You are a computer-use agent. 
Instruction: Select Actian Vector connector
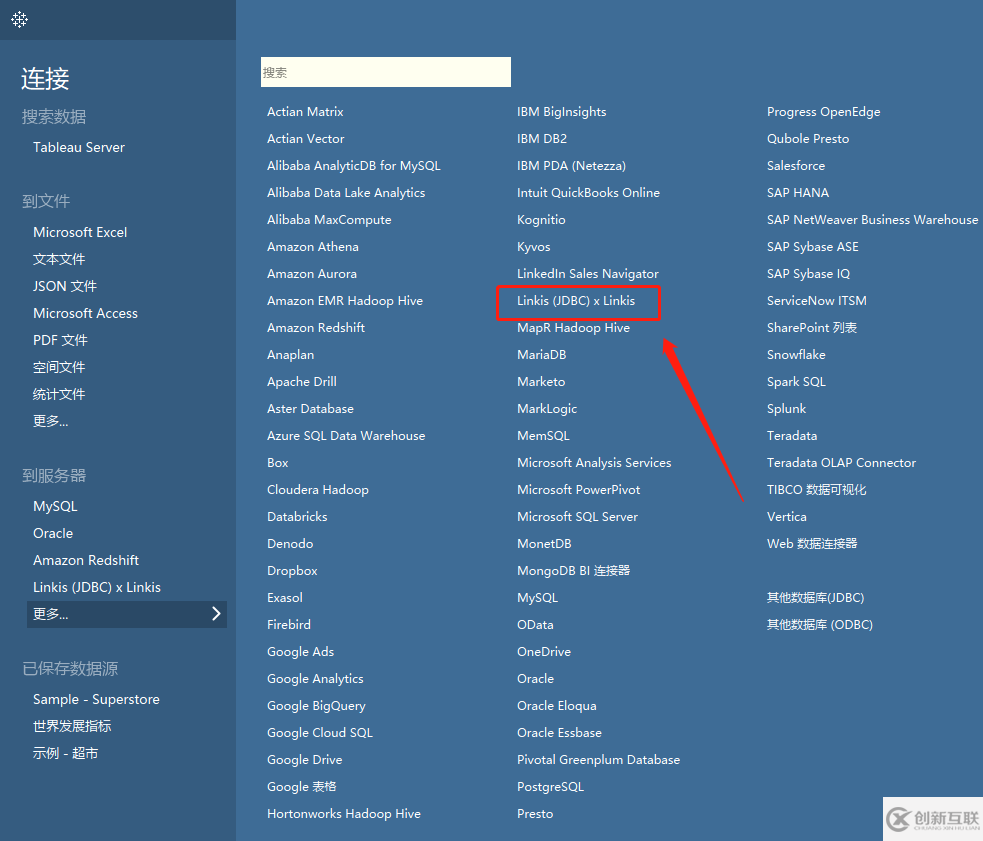(306, 139)
